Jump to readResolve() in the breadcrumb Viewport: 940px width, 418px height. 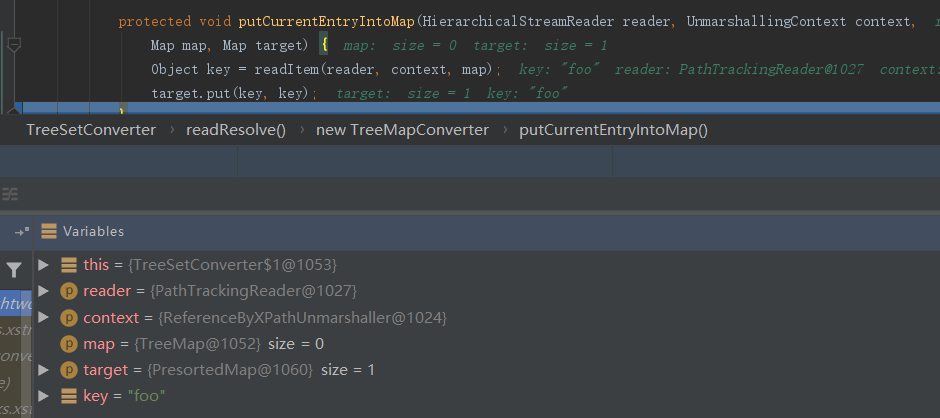(235, 130)
